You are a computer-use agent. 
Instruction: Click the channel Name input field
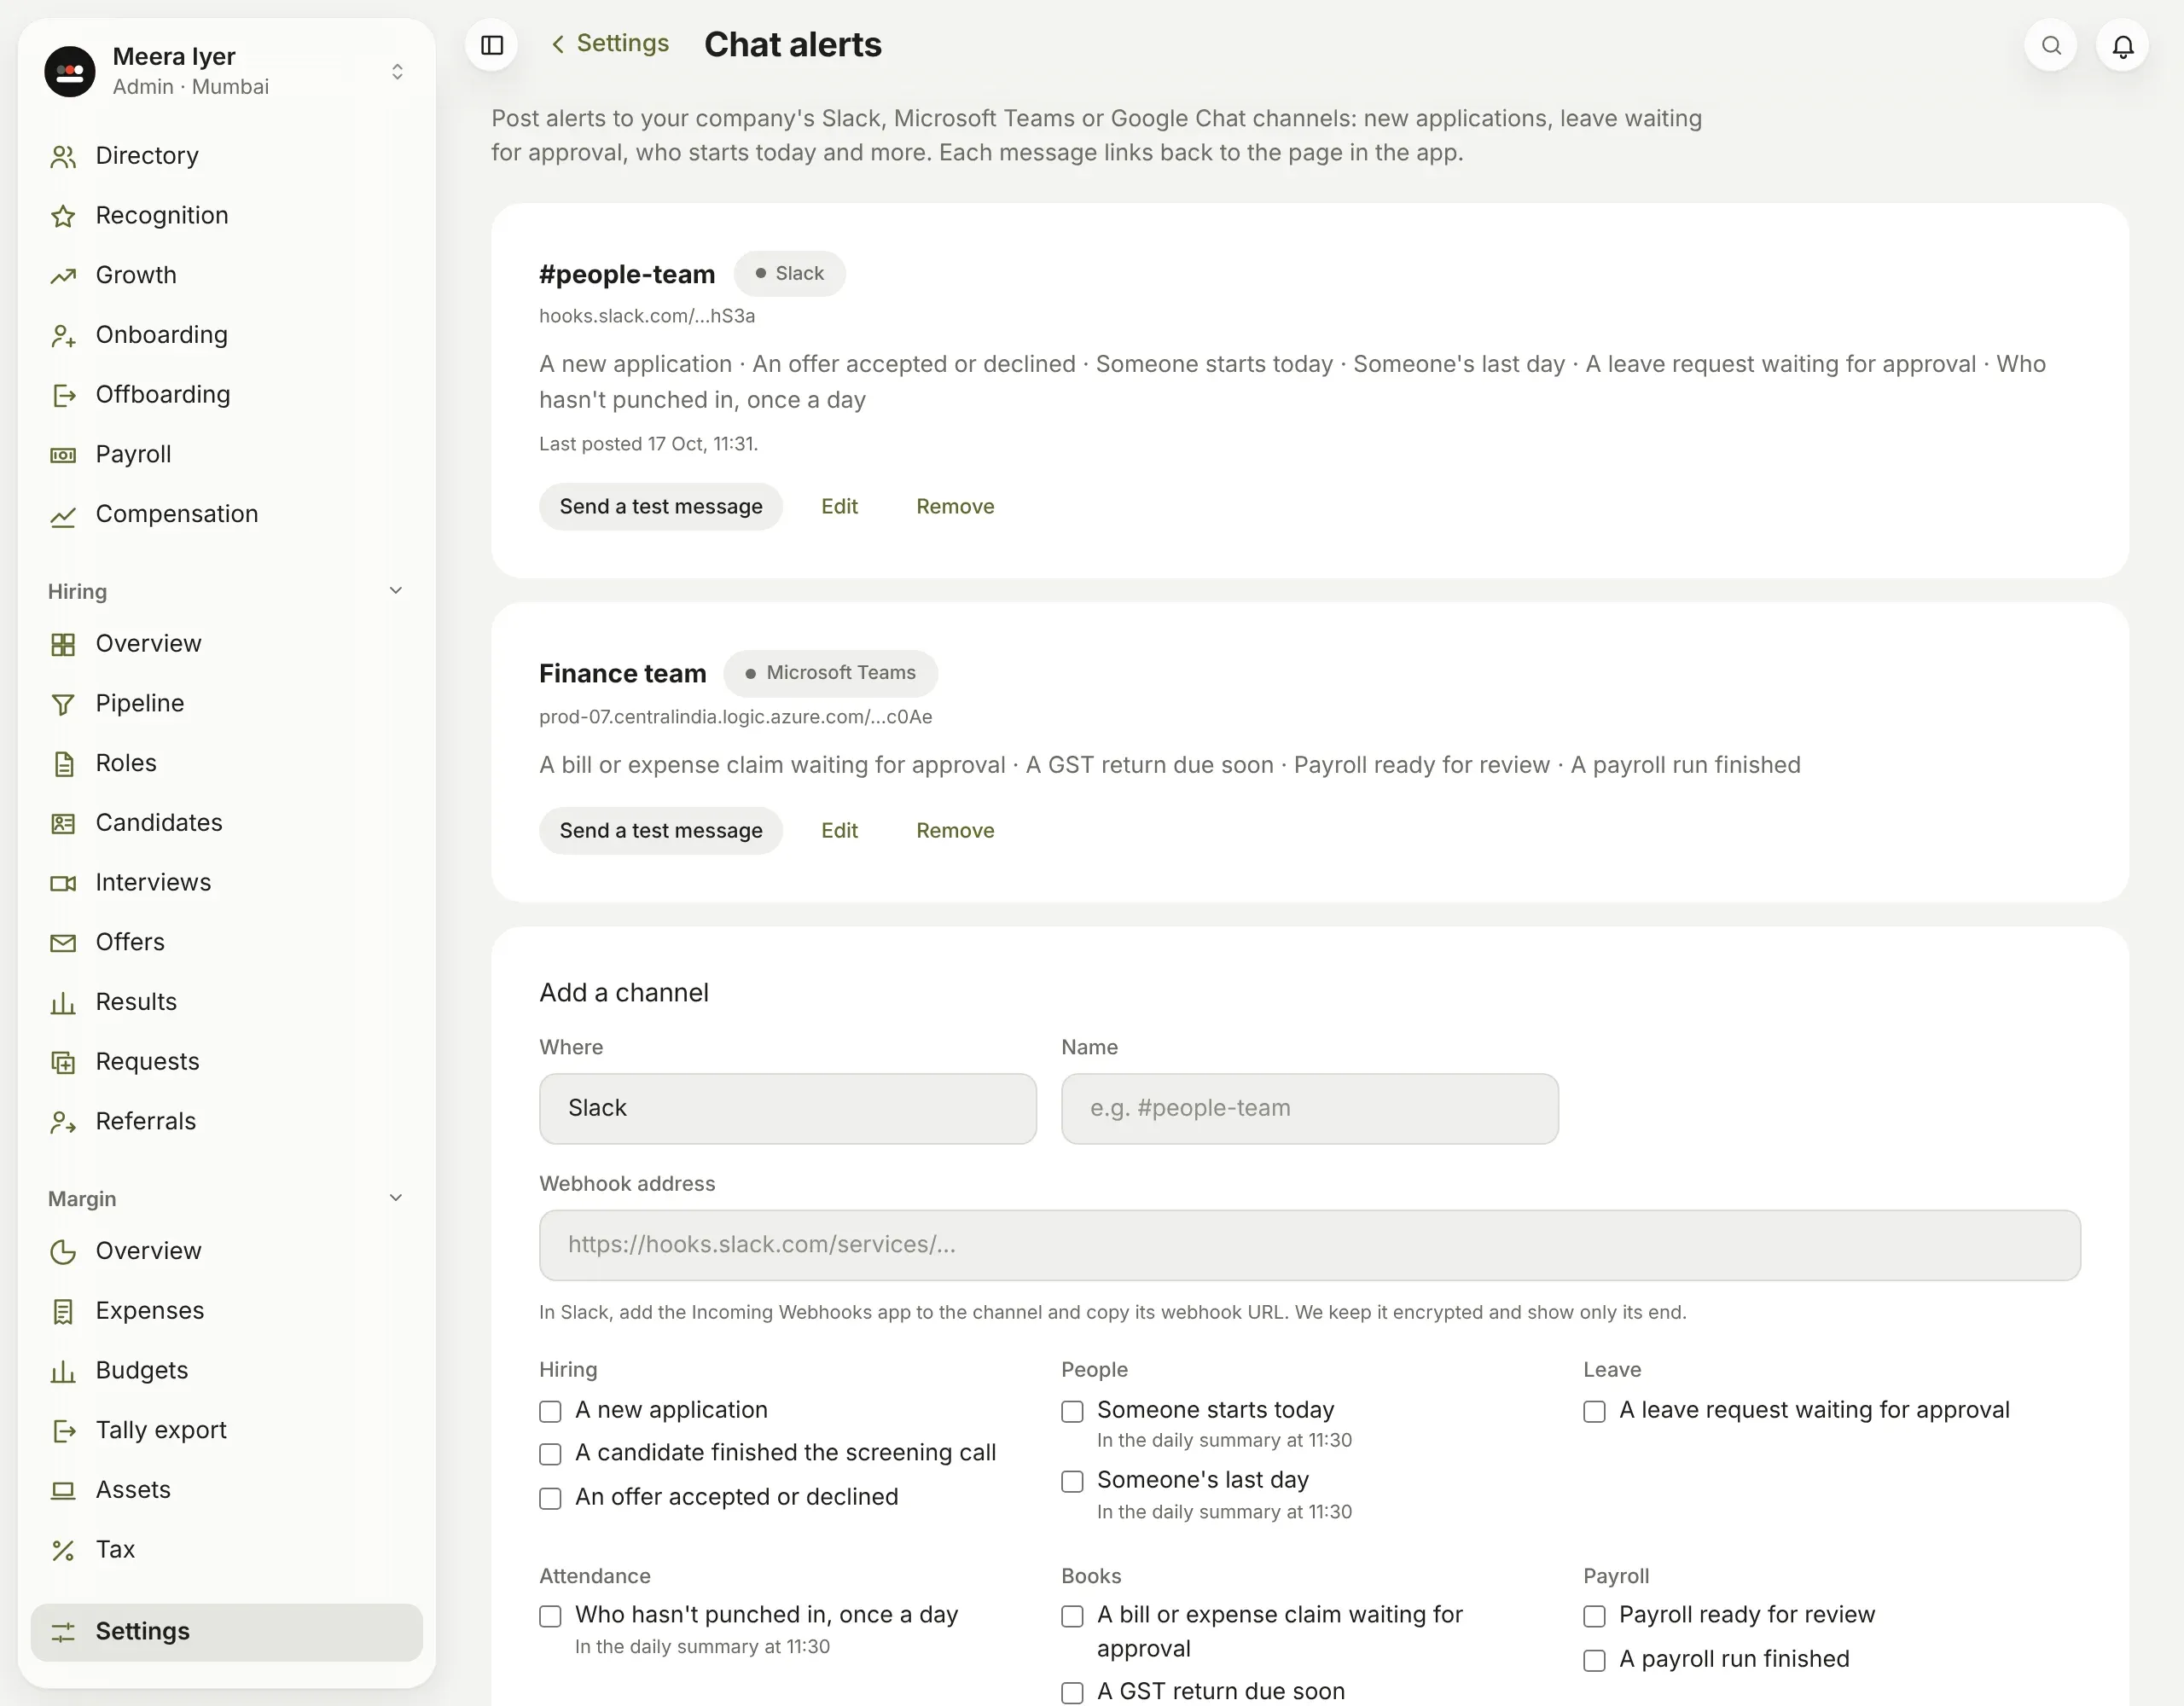coord(1309,1108)
